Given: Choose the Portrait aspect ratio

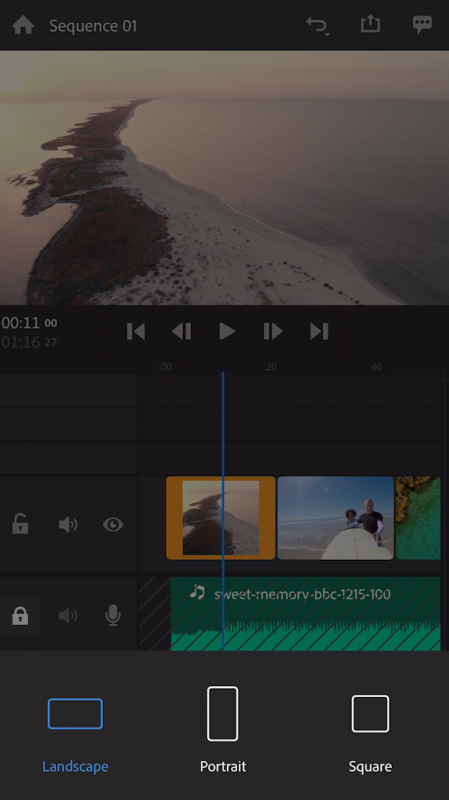Looking at the screenshot, I should [x=222, y=730].
